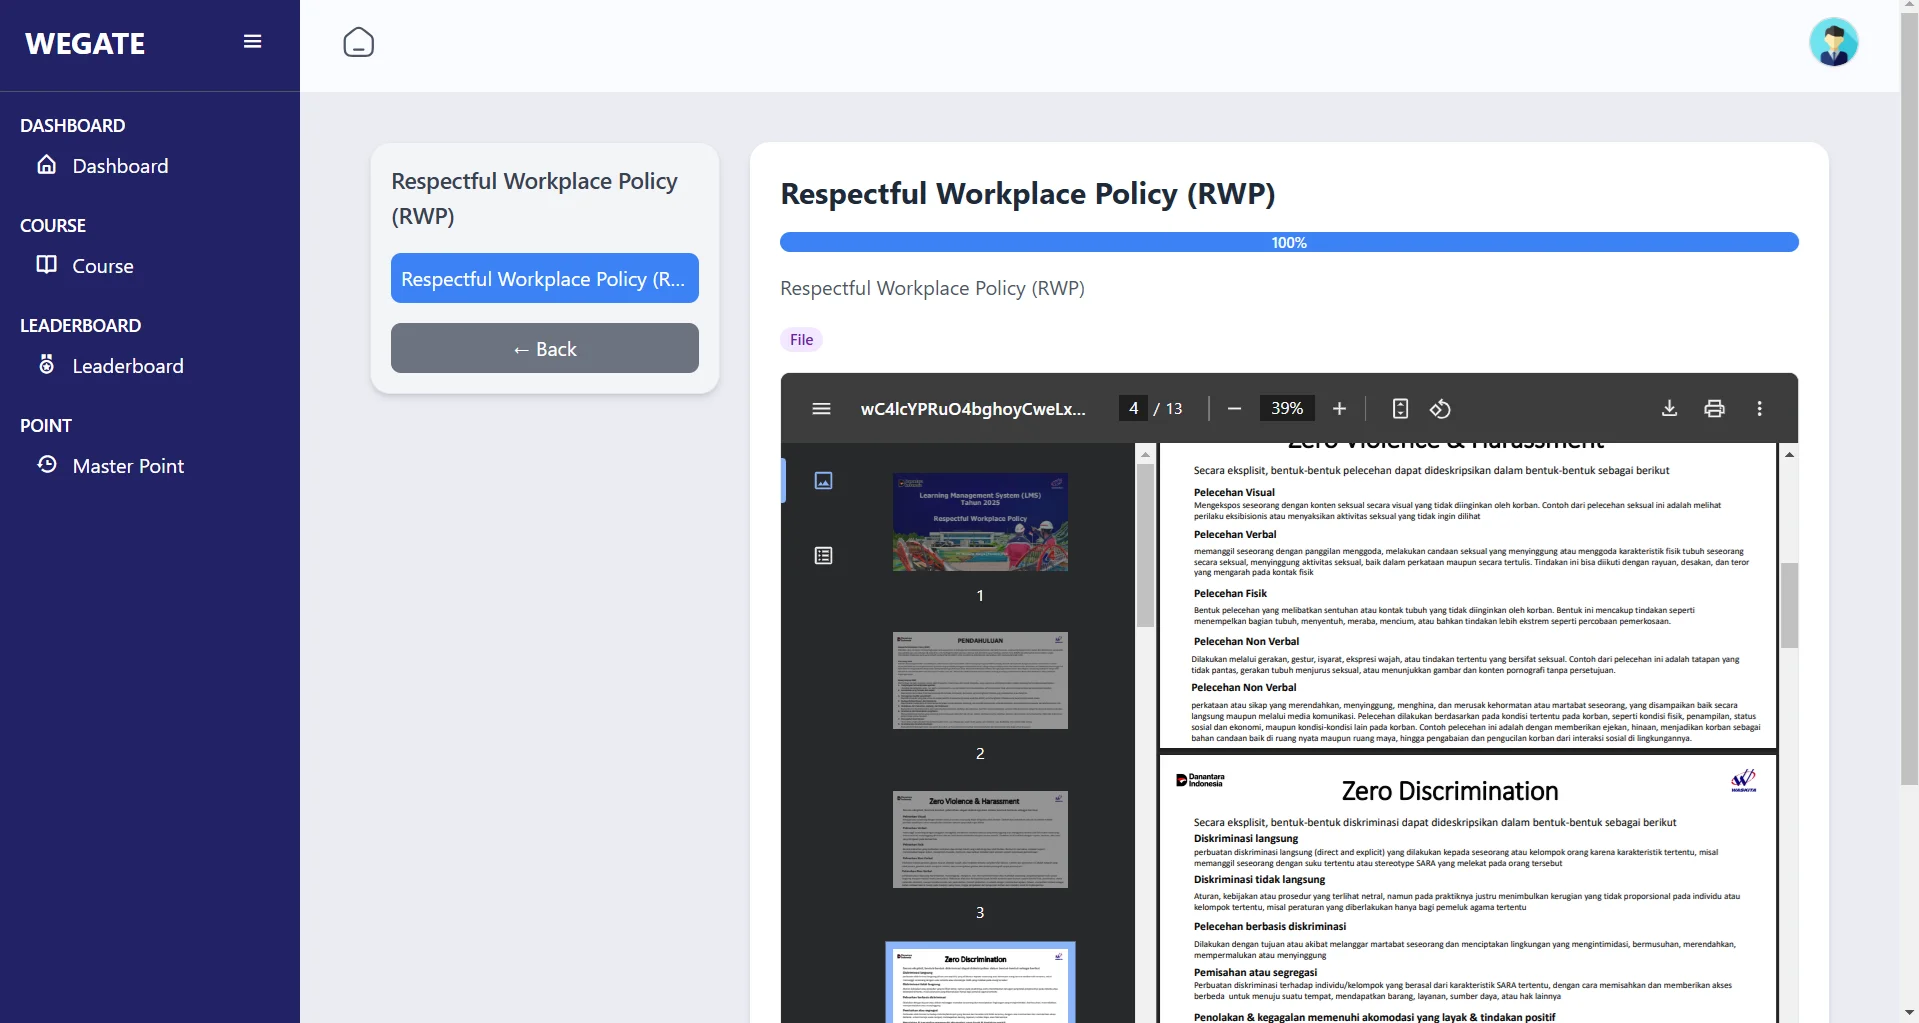The height and width of the screenshot is (1023, 1919).
Task: Select page 2 thumbnail PENDAHULUAN
Action: [979, 681]
